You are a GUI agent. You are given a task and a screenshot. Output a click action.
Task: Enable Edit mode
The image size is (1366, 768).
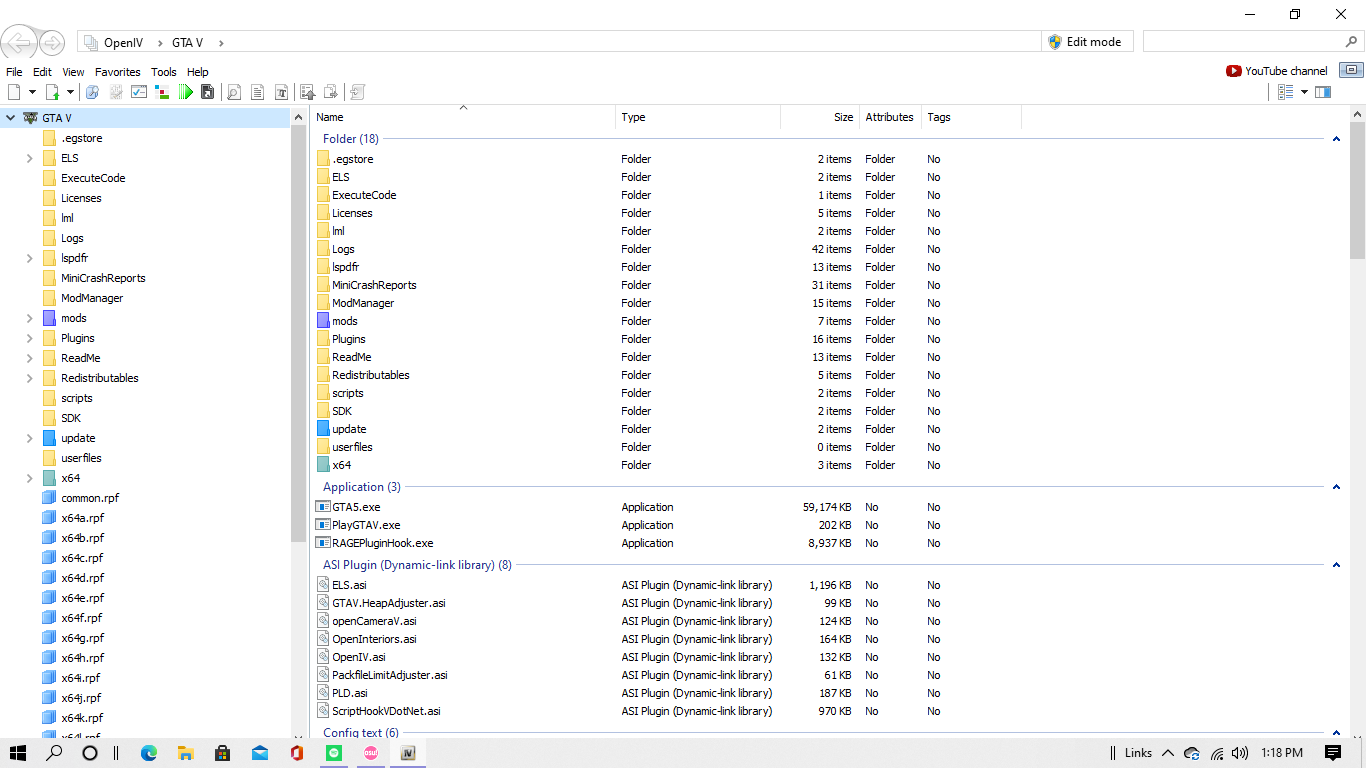point(1085,42)
